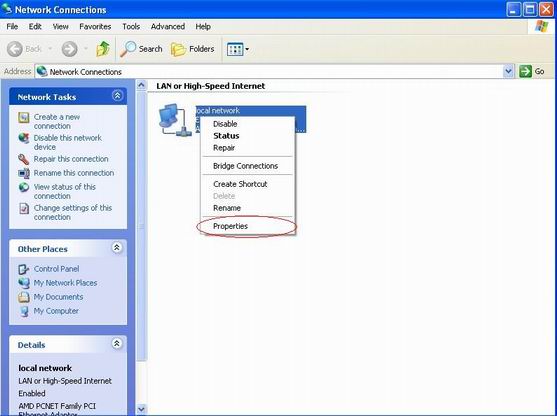The image size is (557, 416).
Task: Click the sidebar scrollbar up arrow
Action: click(x=141, y=85)
